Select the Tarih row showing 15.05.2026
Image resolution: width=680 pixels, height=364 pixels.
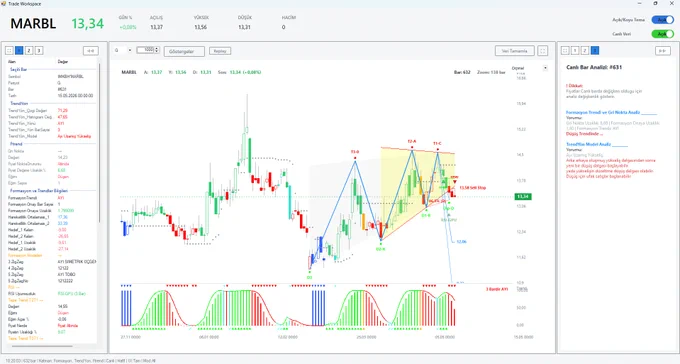pos(51,95)
